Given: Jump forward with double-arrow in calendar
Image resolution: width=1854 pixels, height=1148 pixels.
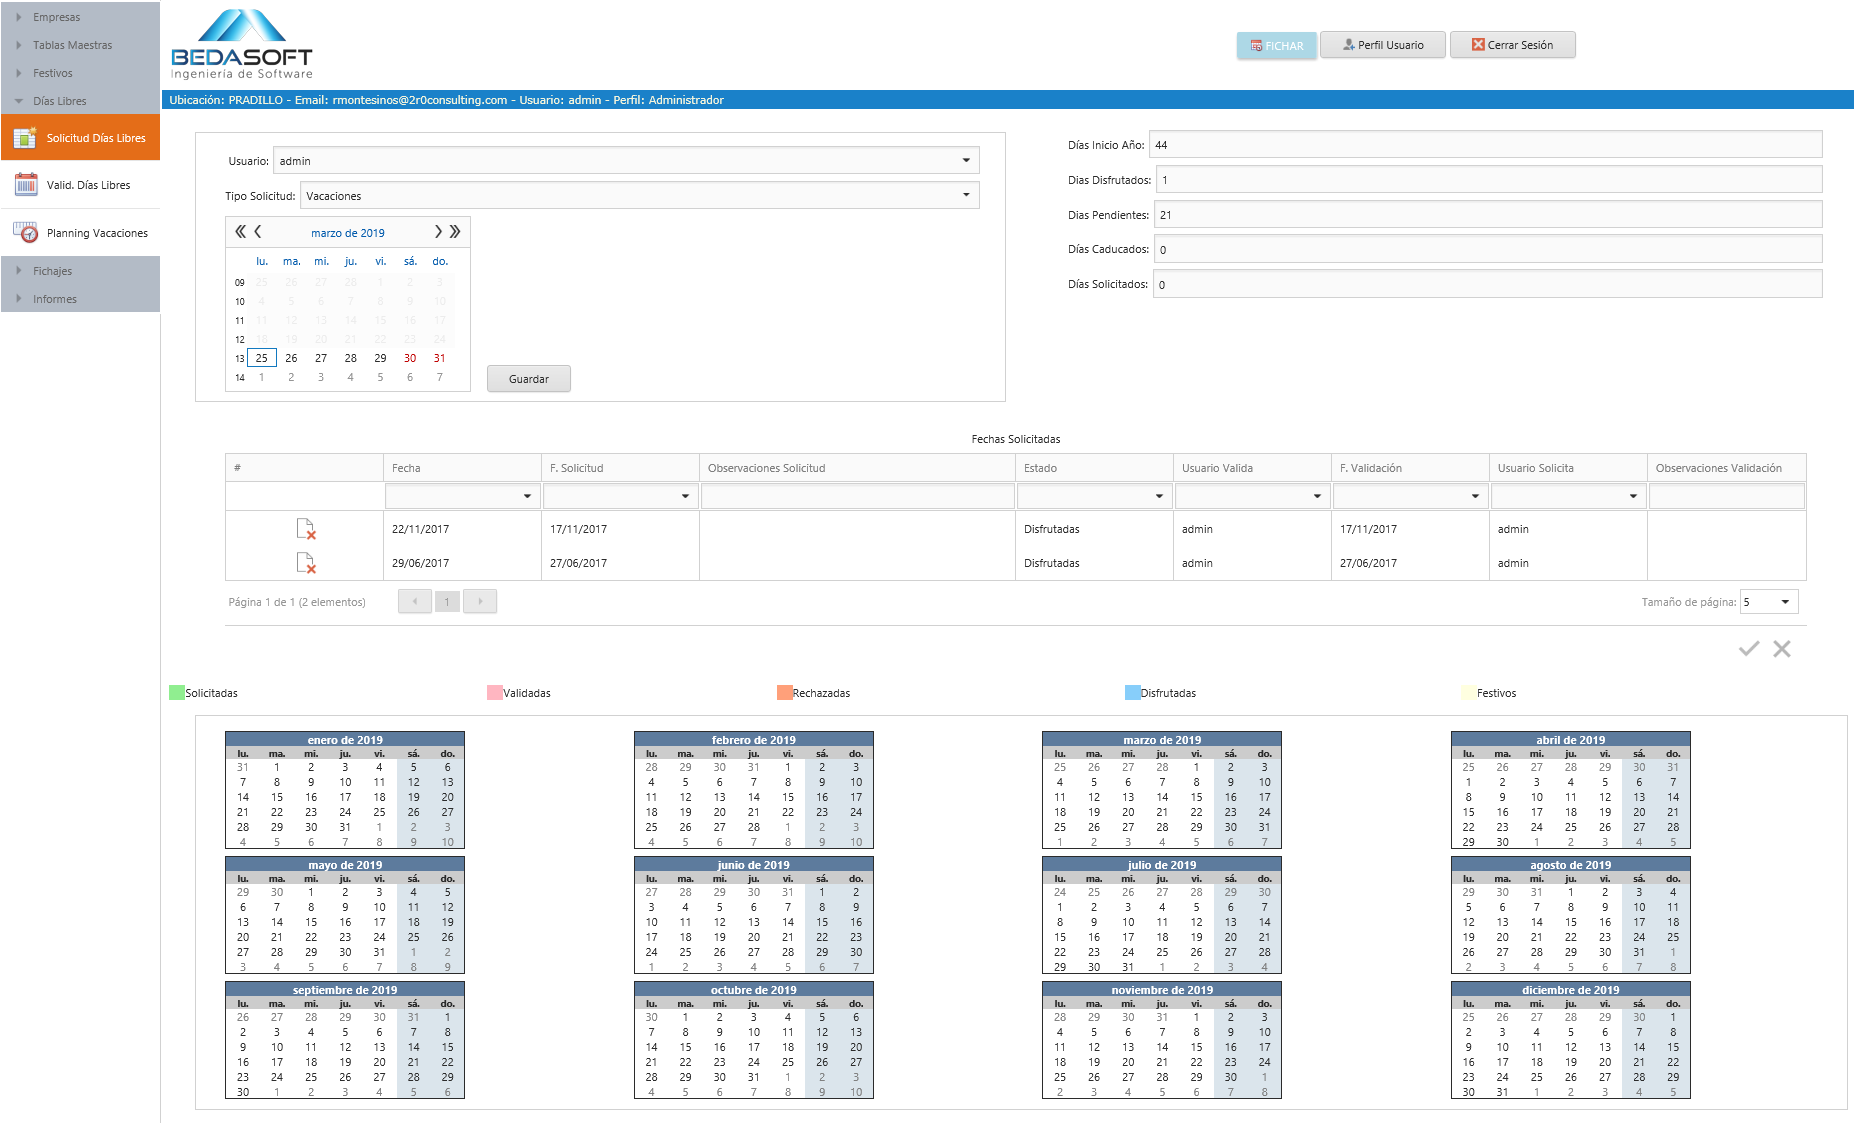Looking at the screenshot, I should click(x=455, y=232).
